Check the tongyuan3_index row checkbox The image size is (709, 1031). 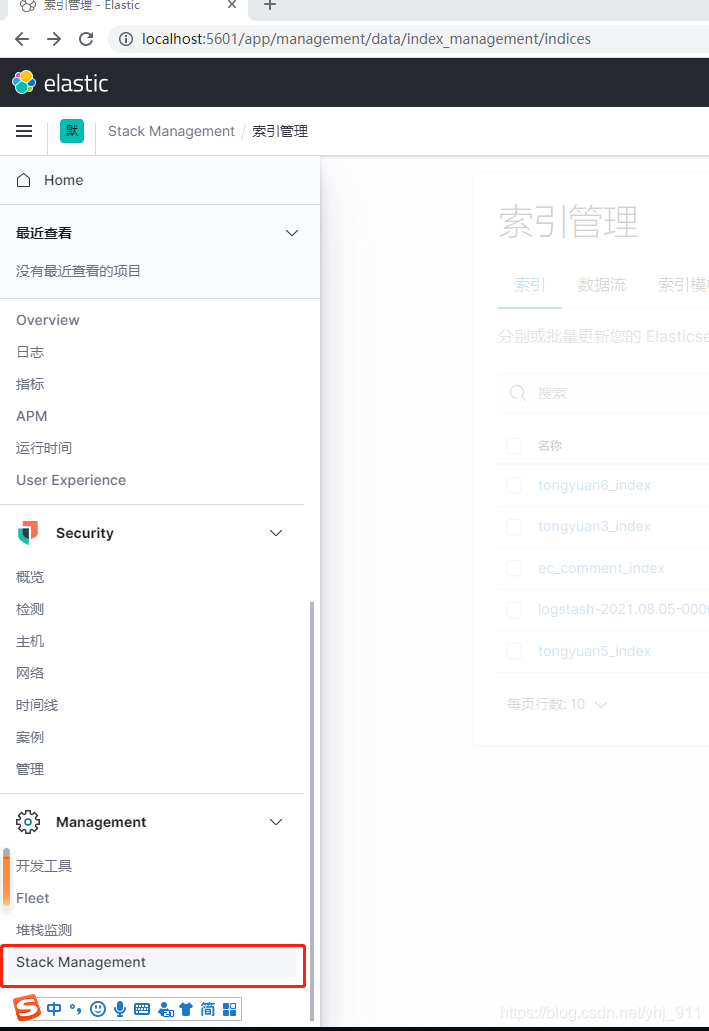(x=514, y=527)
